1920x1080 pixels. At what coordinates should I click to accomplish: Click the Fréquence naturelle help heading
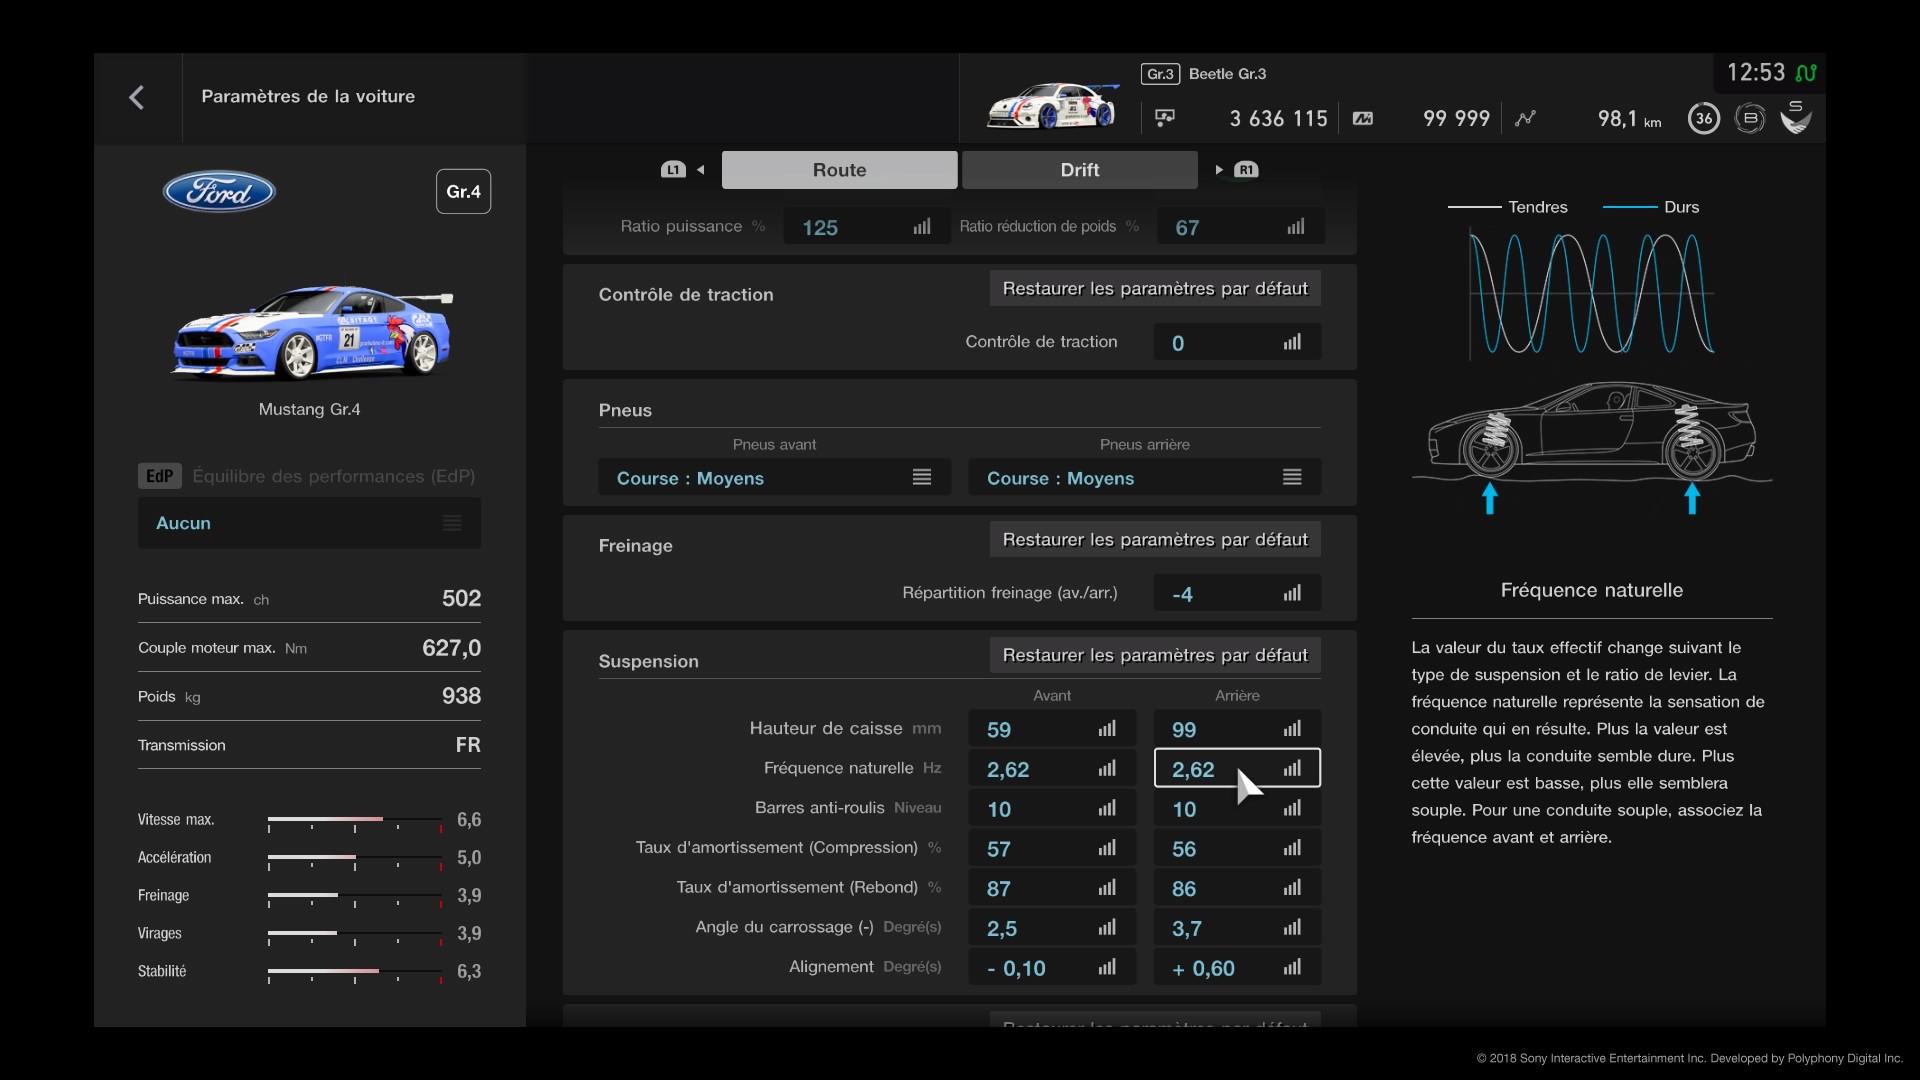1592,590
